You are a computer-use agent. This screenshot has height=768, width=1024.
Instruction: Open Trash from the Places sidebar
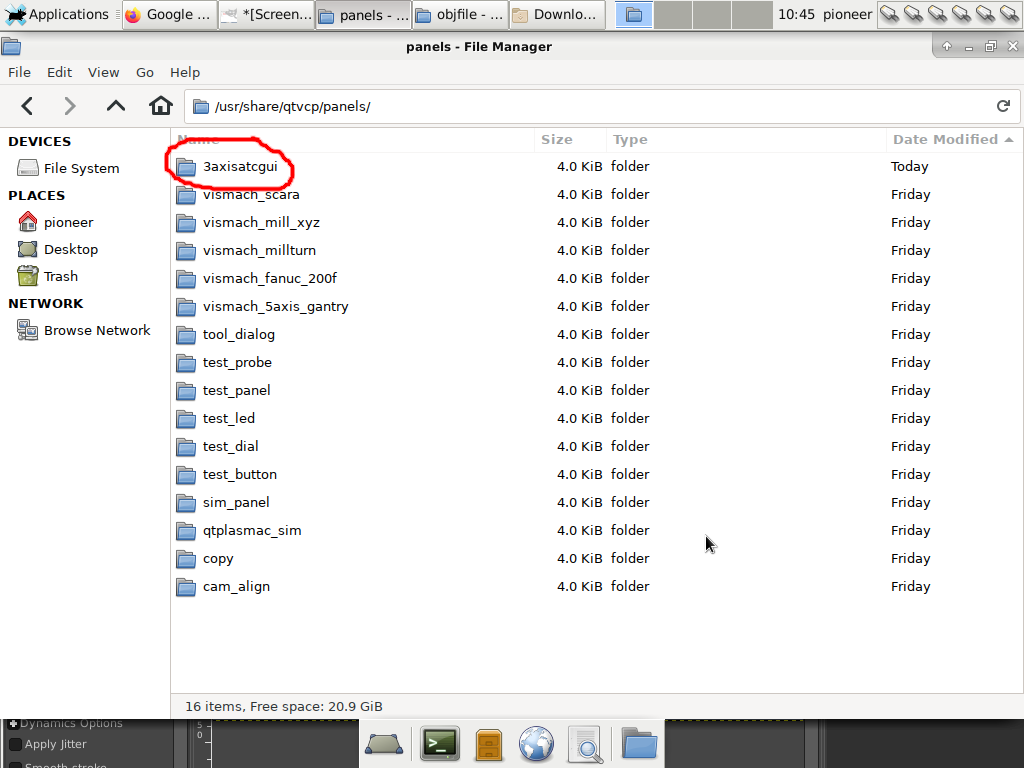pyautogui.click(x=60, y=276)
